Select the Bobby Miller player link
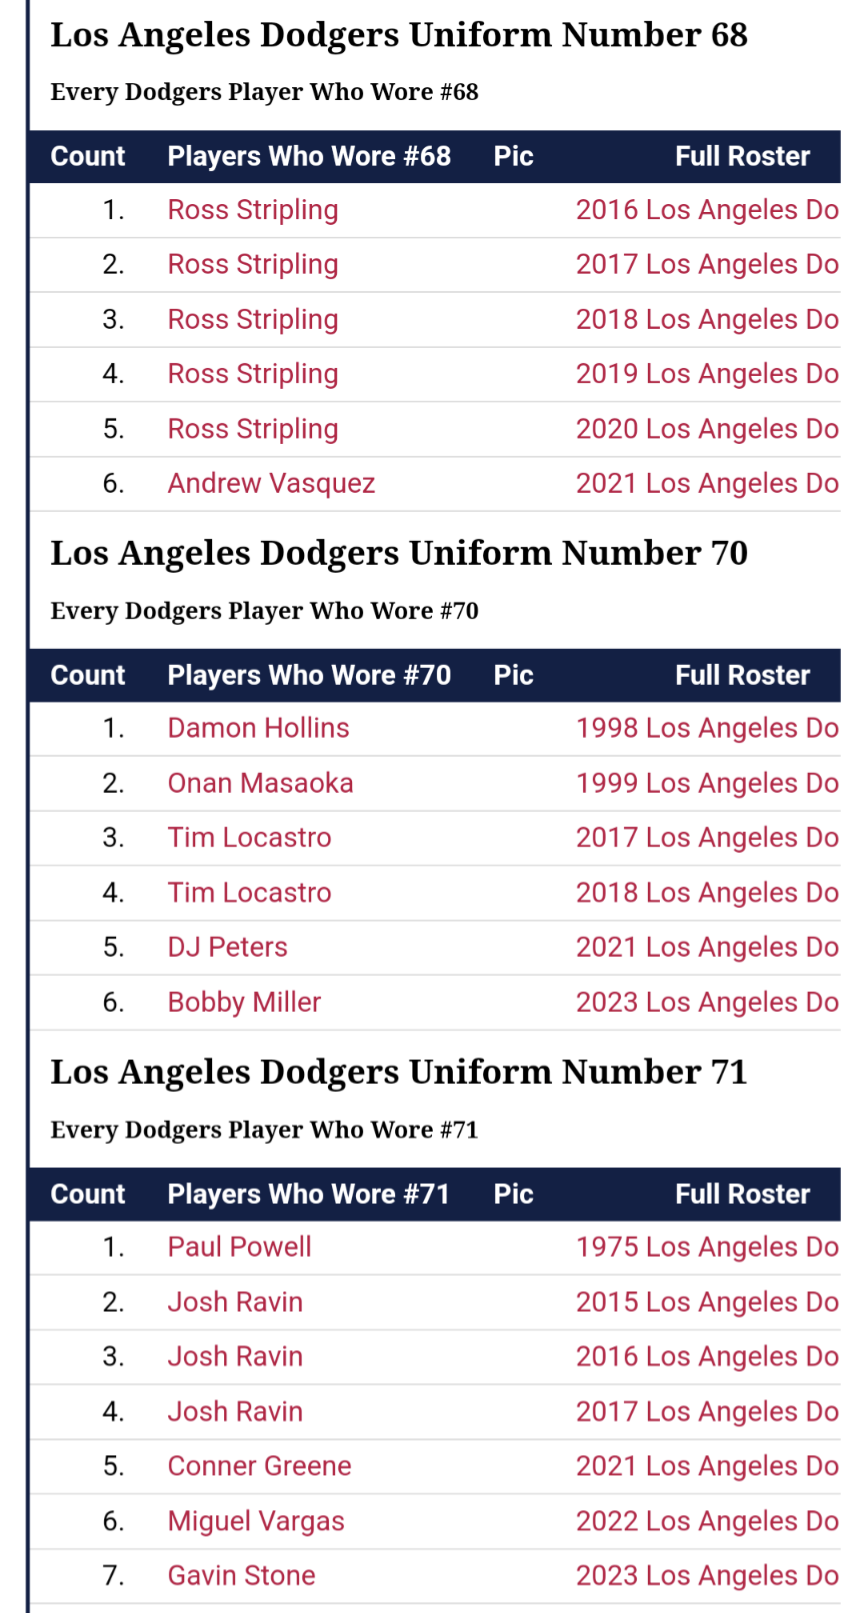Screen dimensions: 864x1613 coord(244,1002)
